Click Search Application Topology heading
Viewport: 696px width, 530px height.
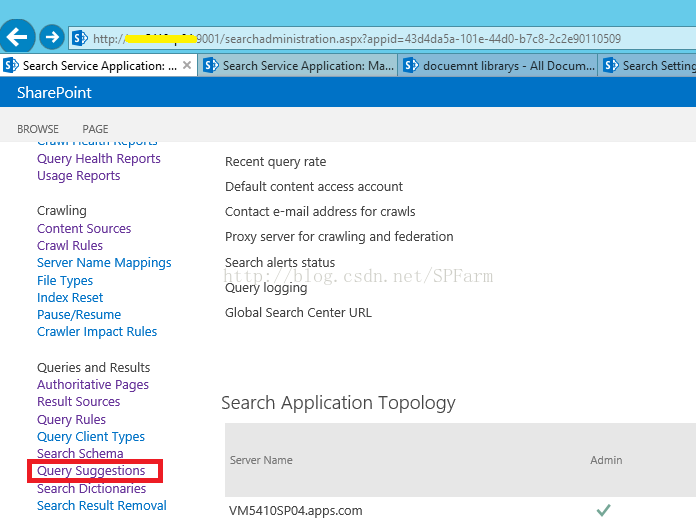(x=338, y=403)
